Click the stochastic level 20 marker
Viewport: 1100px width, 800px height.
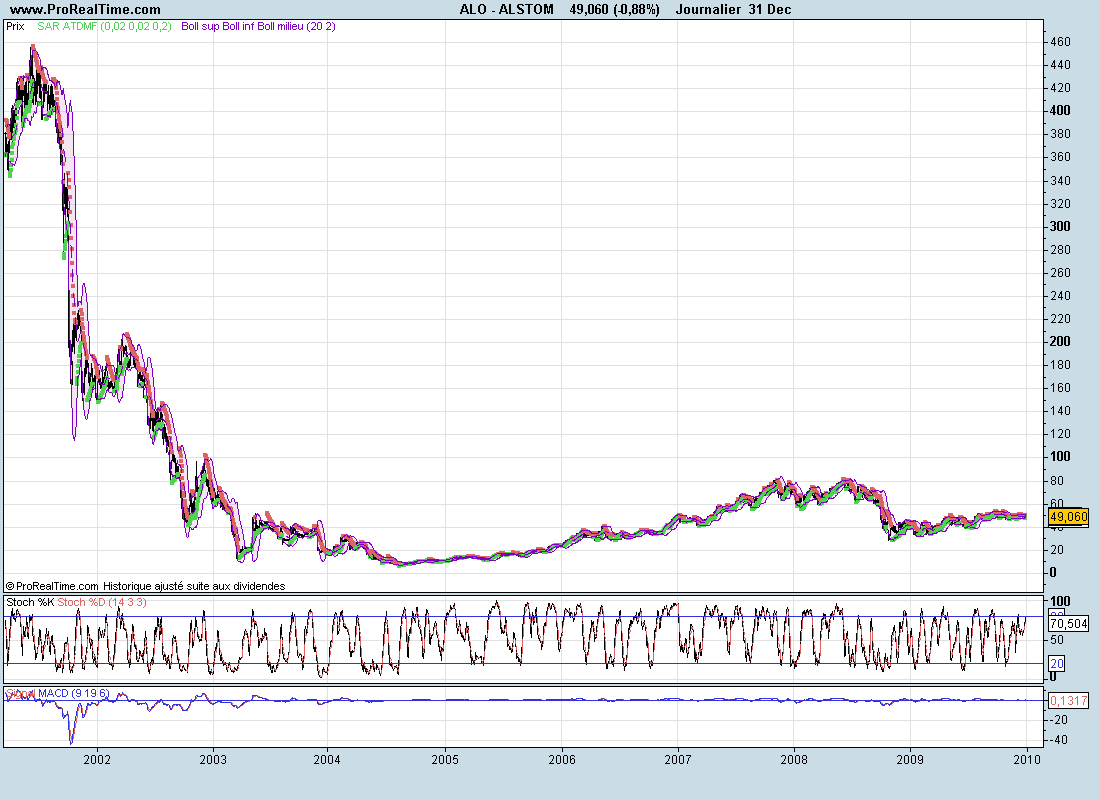[x=1057, y=663]
